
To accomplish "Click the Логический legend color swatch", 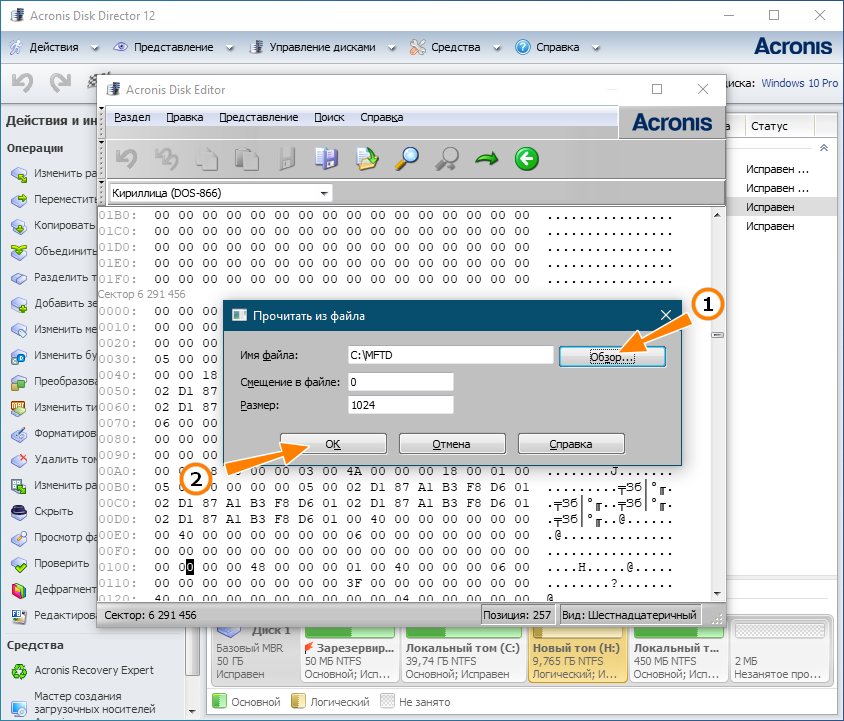I will pos(298,702).
